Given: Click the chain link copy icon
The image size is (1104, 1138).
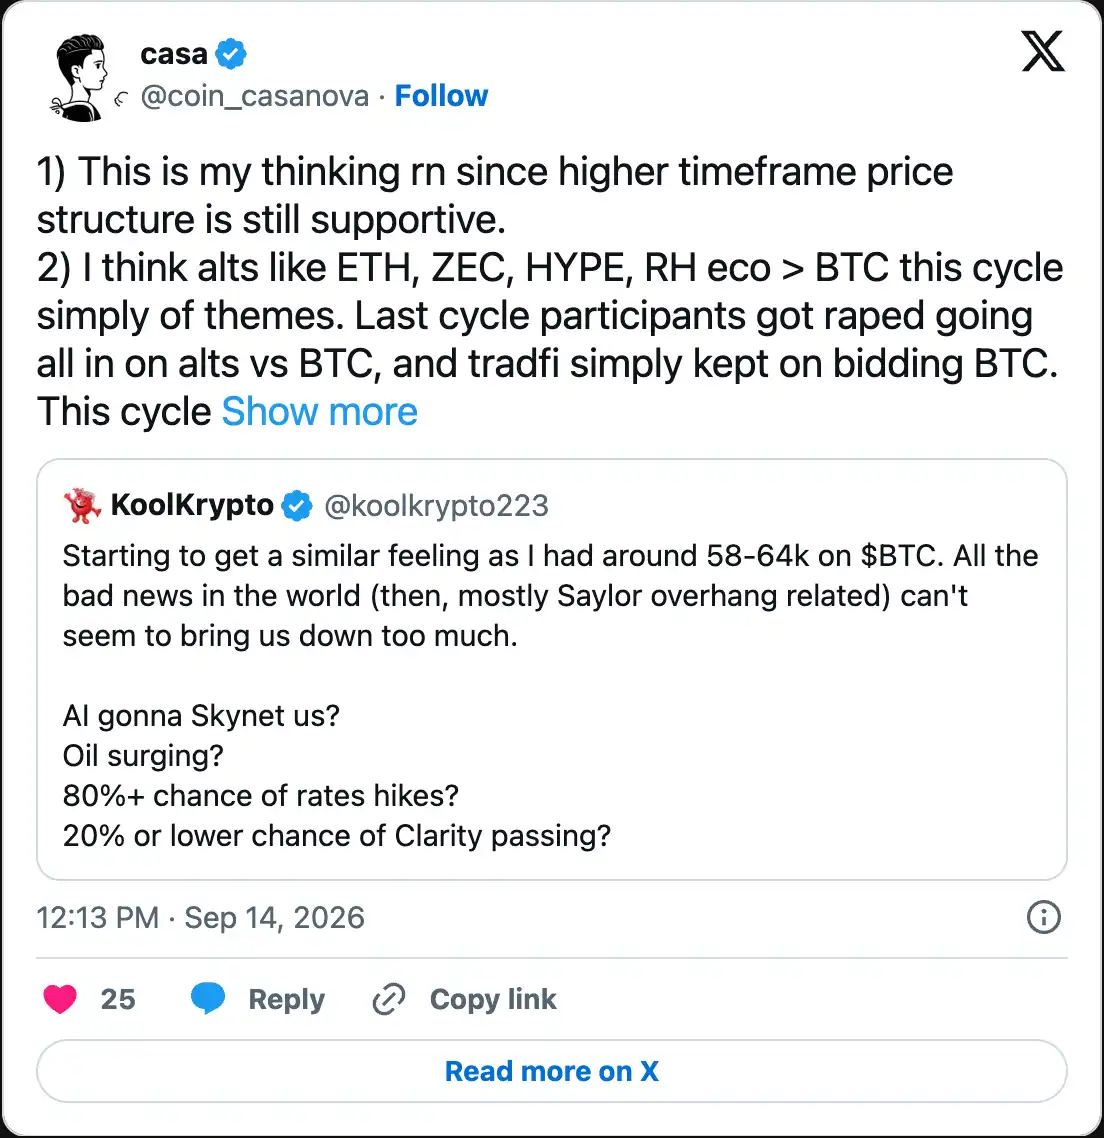Looking at the screenshot, I should click(388, 999).
